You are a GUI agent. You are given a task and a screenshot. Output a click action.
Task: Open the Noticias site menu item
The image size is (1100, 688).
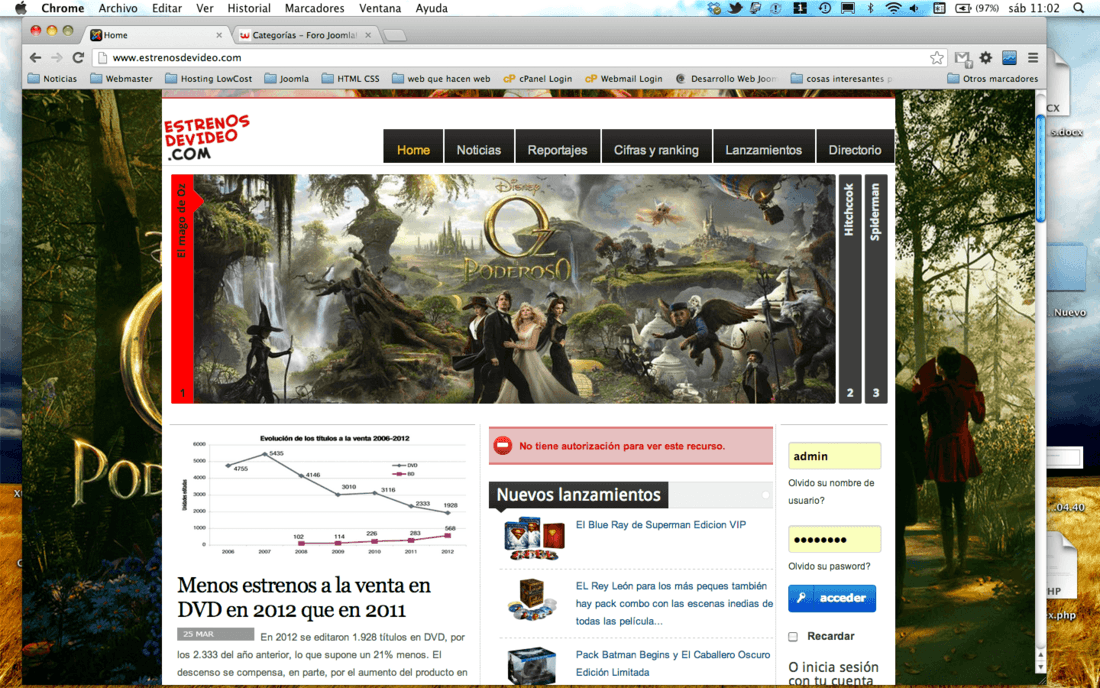coord(478,149)
